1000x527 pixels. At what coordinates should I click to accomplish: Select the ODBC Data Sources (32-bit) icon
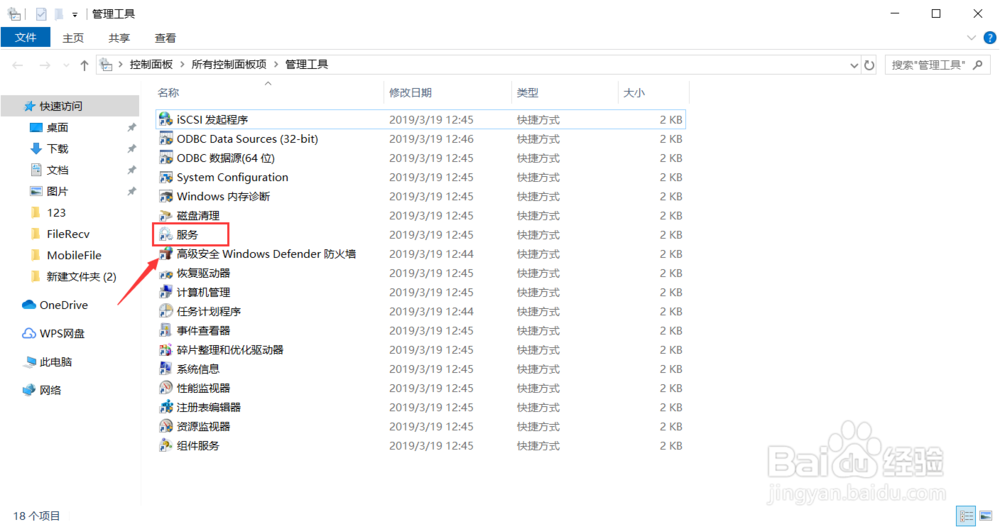point(166,138)
